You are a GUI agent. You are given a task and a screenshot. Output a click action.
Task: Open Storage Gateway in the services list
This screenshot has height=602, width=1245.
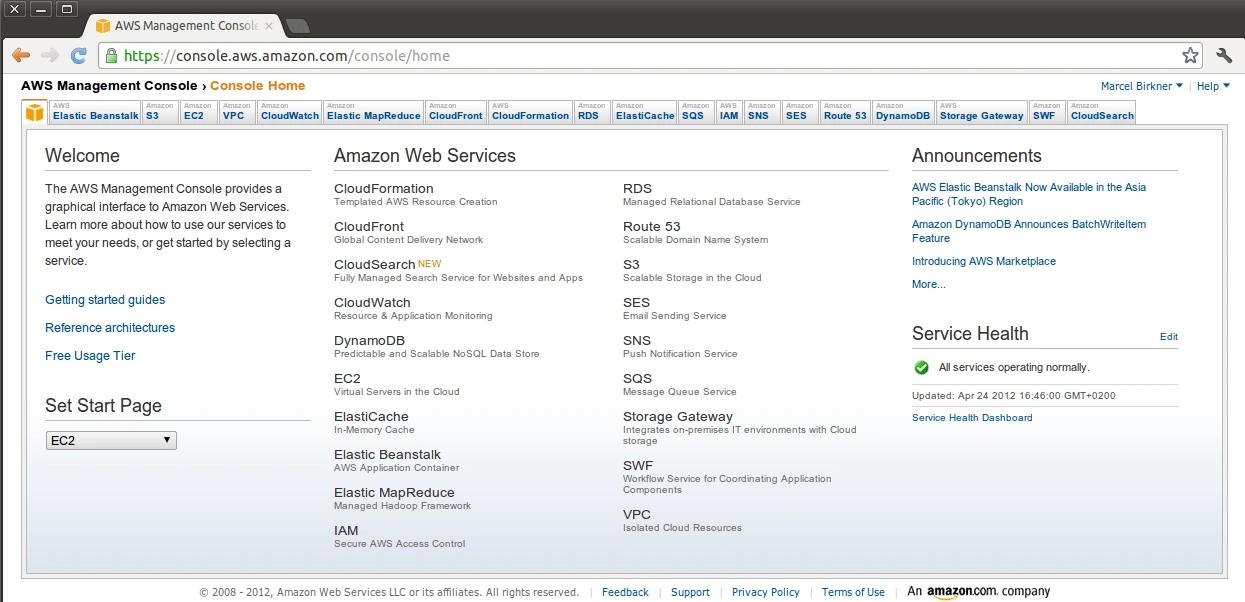click(678, 417)
